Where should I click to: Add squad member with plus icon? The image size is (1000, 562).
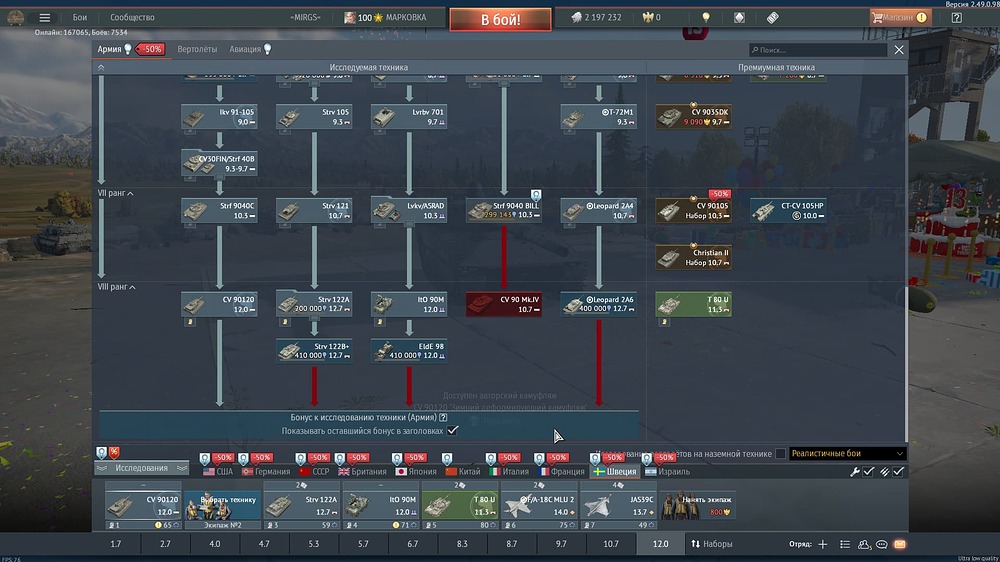tap(822, 544)
